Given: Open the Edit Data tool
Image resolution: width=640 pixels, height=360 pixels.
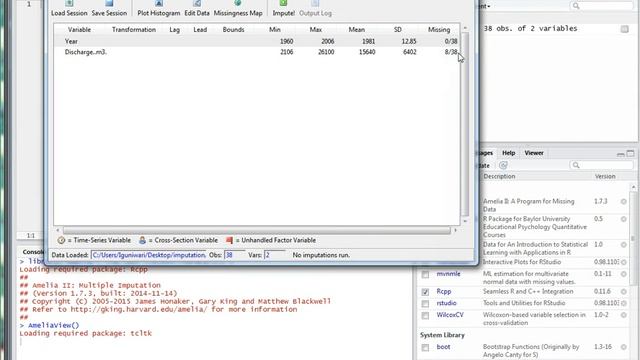Looking at the screenshot, I should click(197, 8).
